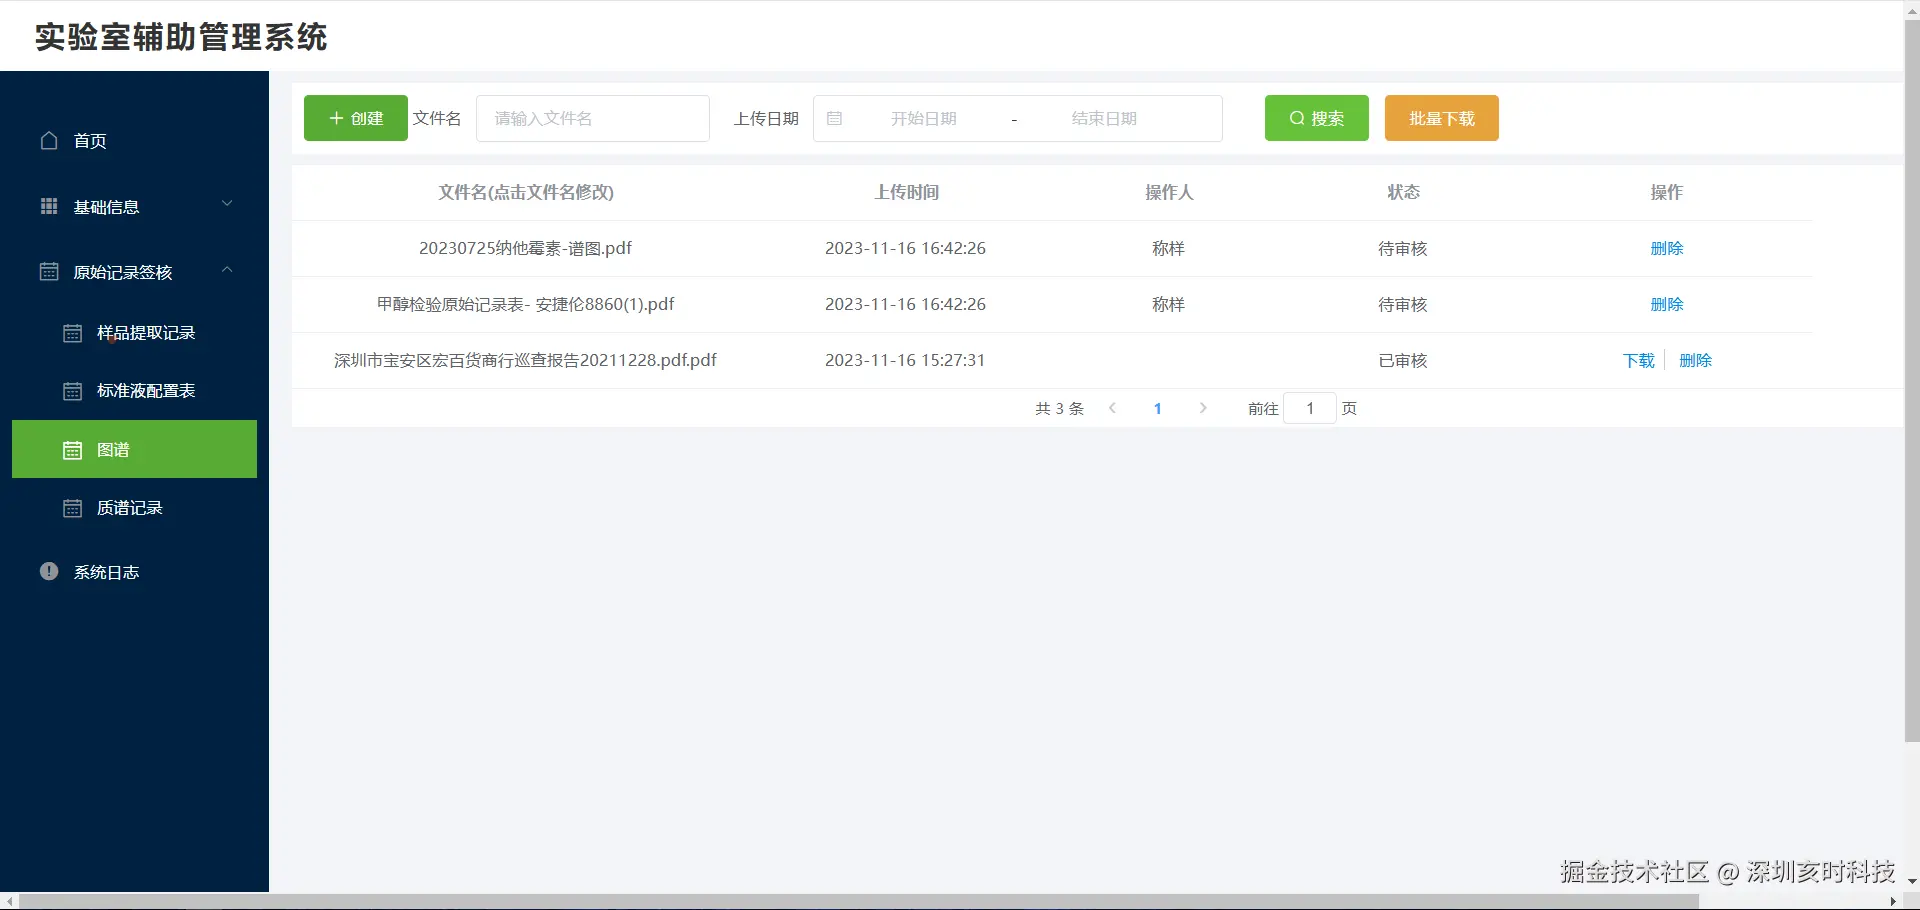Click the 开始日期 start date field
The height and width of the screenshot is (910, 1920).
924,118
